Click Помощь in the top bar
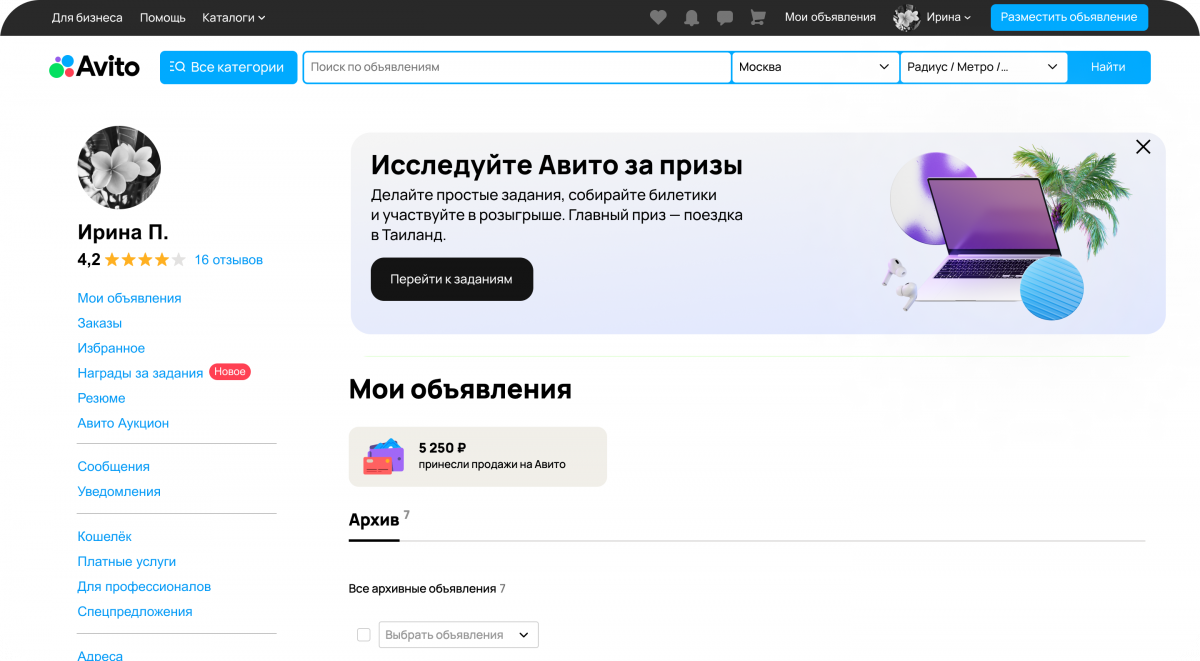This screenshot has width=1200, height=661. tap(163, 17)
